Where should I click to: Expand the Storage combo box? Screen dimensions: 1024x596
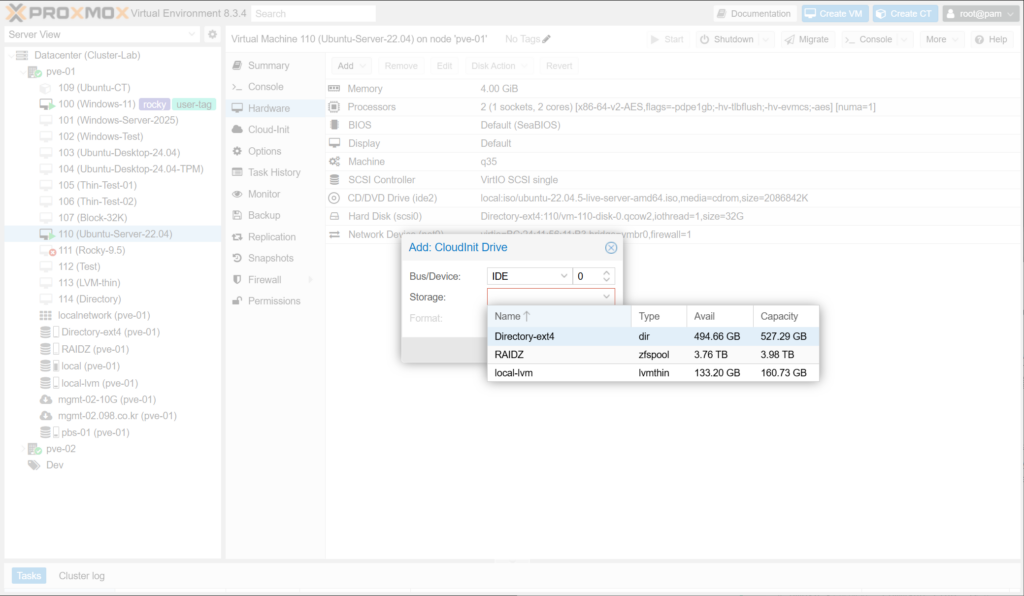tap(606, 297)
